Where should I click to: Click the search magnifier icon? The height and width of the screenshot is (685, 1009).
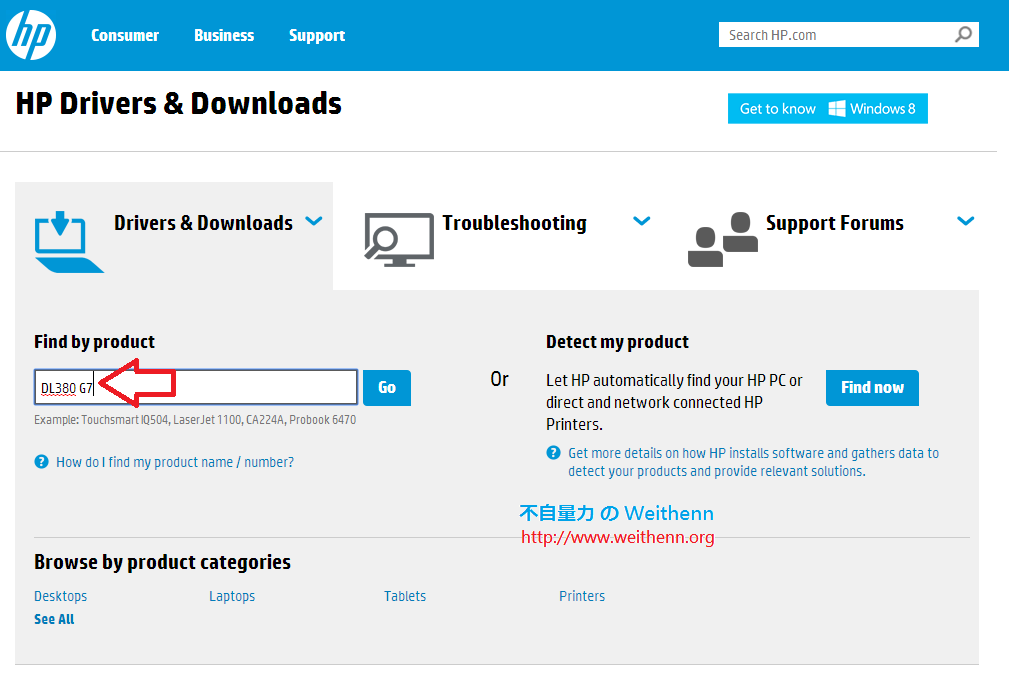962,34
